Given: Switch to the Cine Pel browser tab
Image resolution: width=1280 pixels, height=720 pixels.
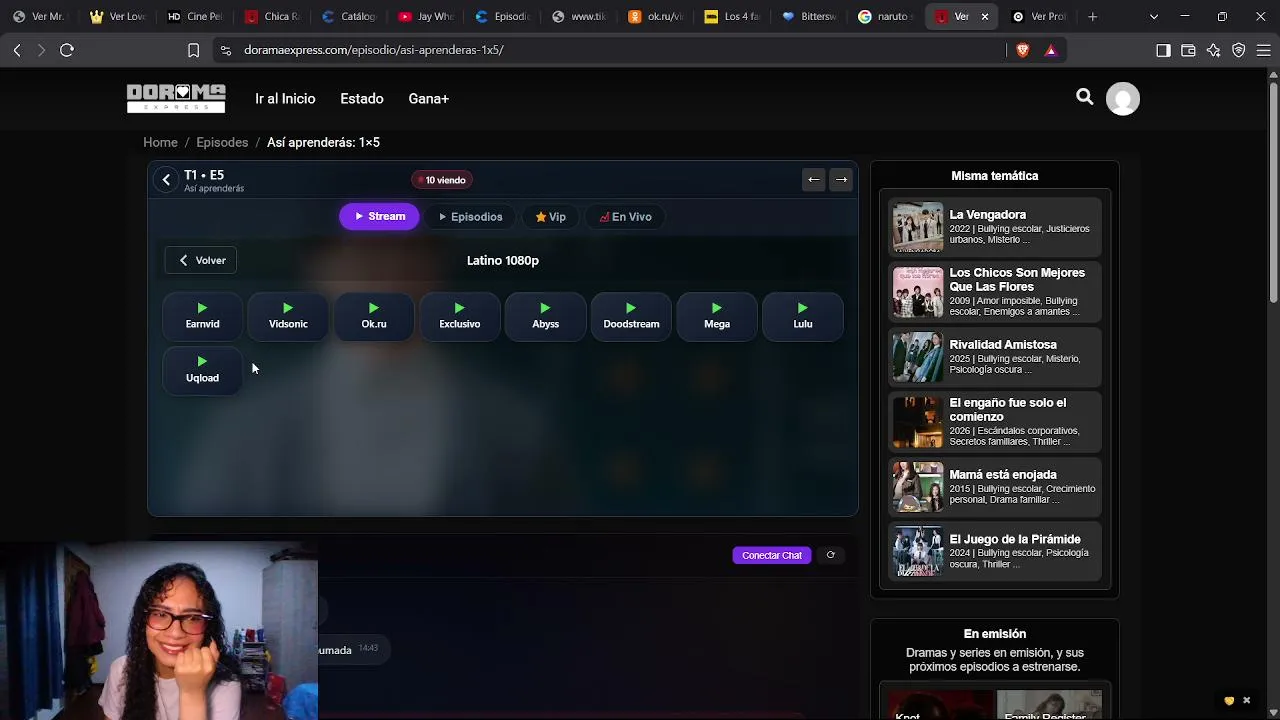Looking at the screenshot, I should pyautogui.click(x=195, y=17).
